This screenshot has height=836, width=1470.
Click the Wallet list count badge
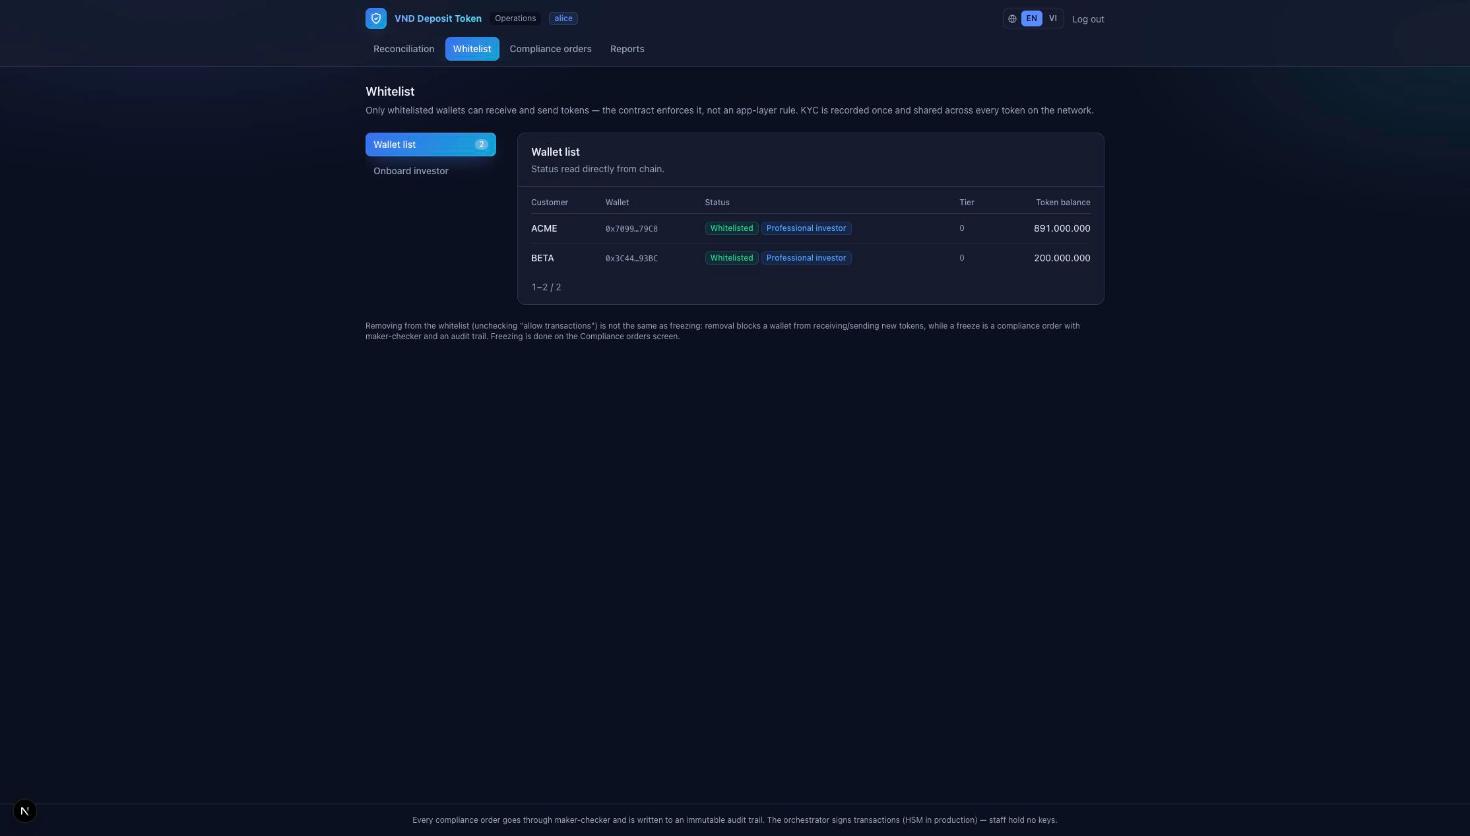point(481,144)
